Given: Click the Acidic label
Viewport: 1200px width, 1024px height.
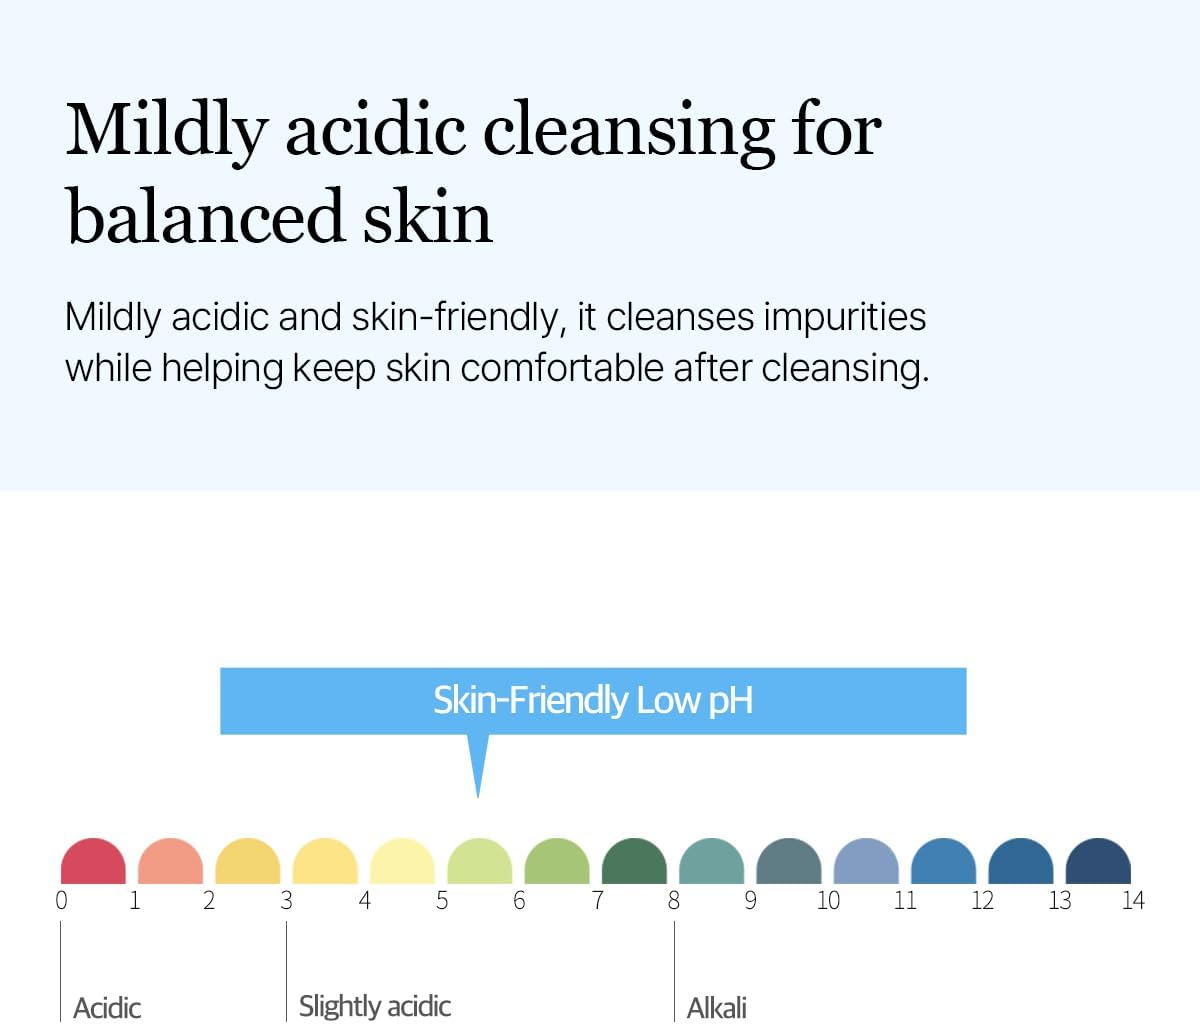Looking at the screenshot, I should [107, 1007].
